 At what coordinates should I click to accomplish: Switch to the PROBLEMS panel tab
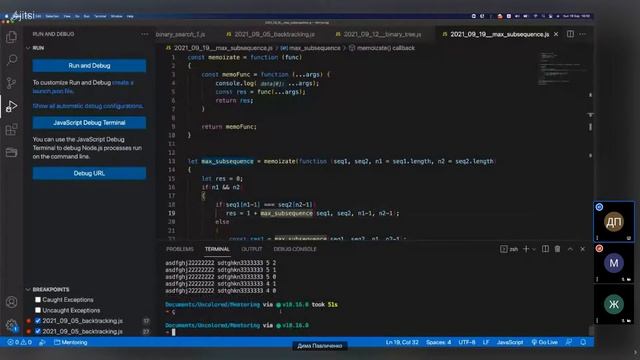[180, 249]
